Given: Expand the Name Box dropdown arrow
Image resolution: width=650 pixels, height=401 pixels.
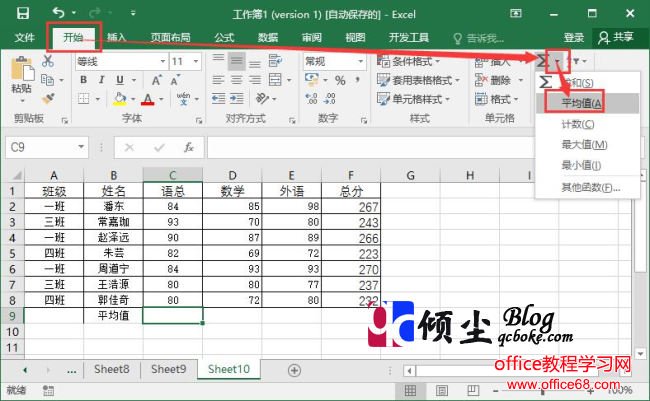Looking at the screenshot, I should tap(81, 147).
